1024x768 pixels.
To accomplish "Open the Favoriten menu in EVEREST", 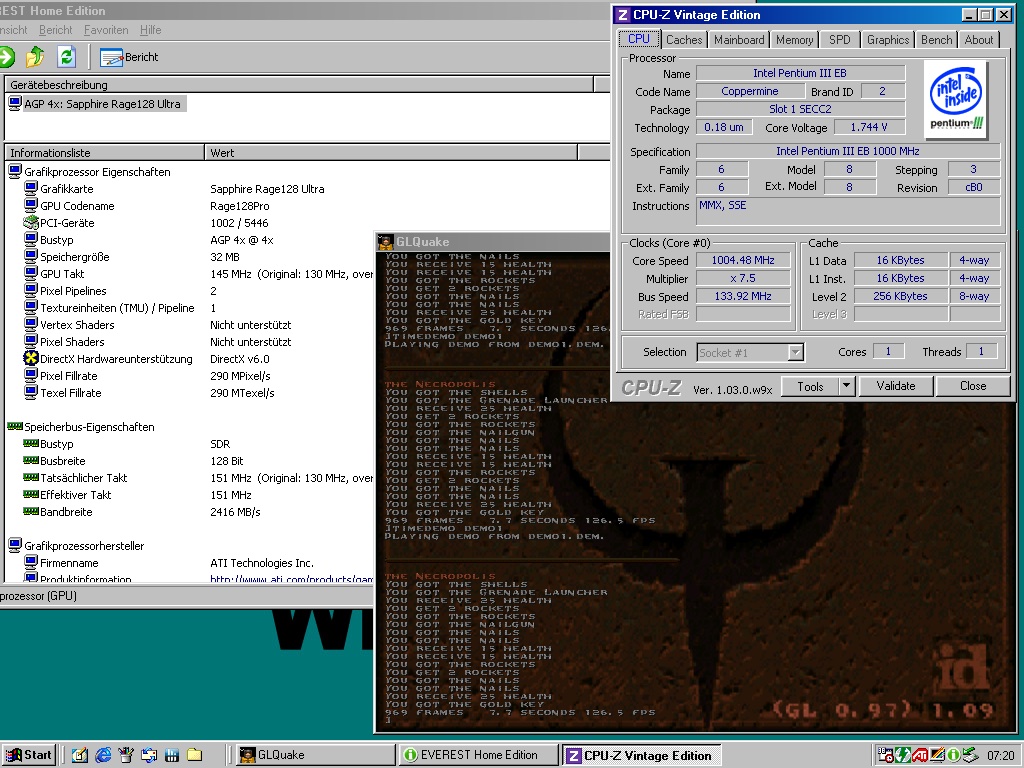I will [106, 30].
